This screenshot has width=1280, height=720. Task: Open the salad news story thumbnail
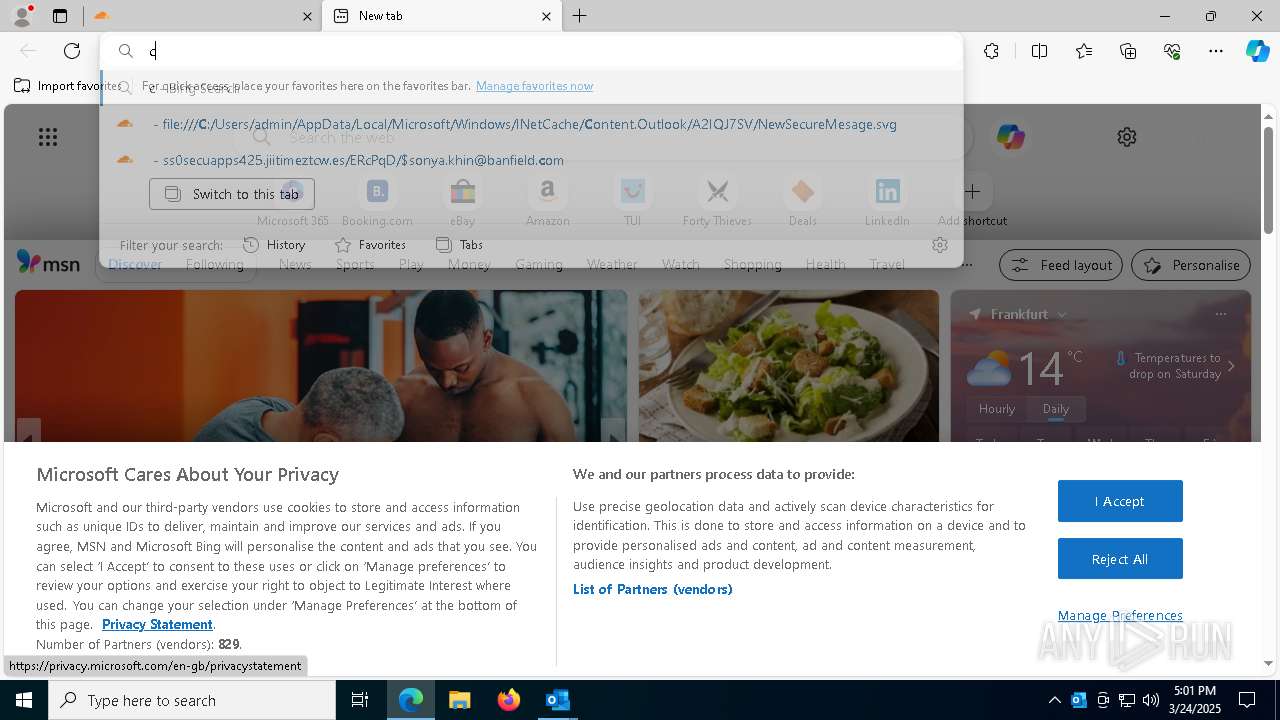click(789, 365)
